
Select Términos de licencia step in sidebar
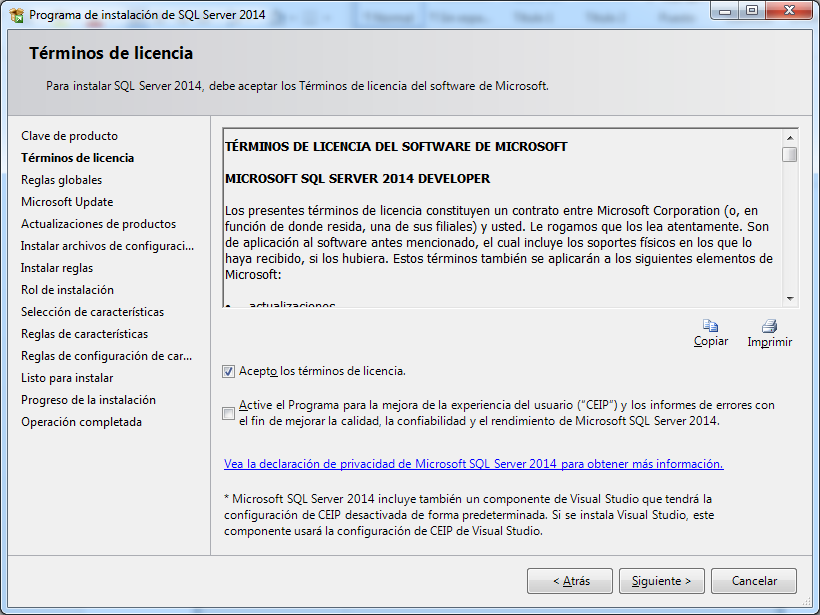coord(77,158)
